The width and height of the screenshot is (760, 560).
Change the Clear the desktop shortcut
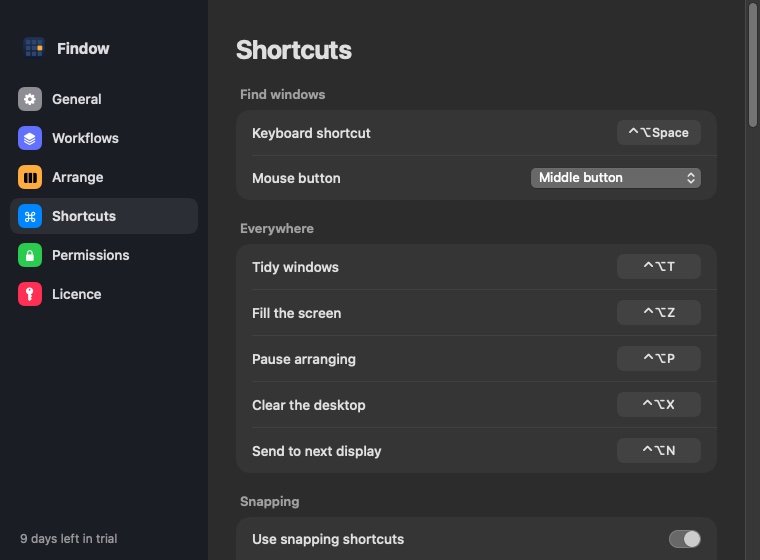(x=659, y=405)
